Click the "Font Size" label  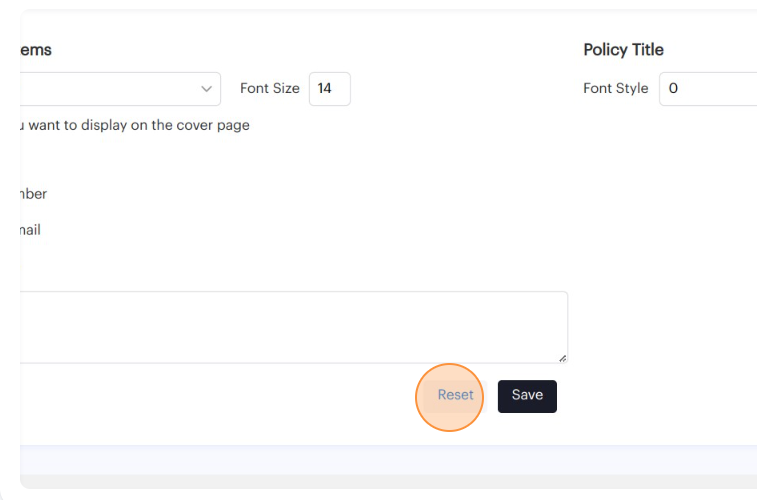[x=269, y=89]
